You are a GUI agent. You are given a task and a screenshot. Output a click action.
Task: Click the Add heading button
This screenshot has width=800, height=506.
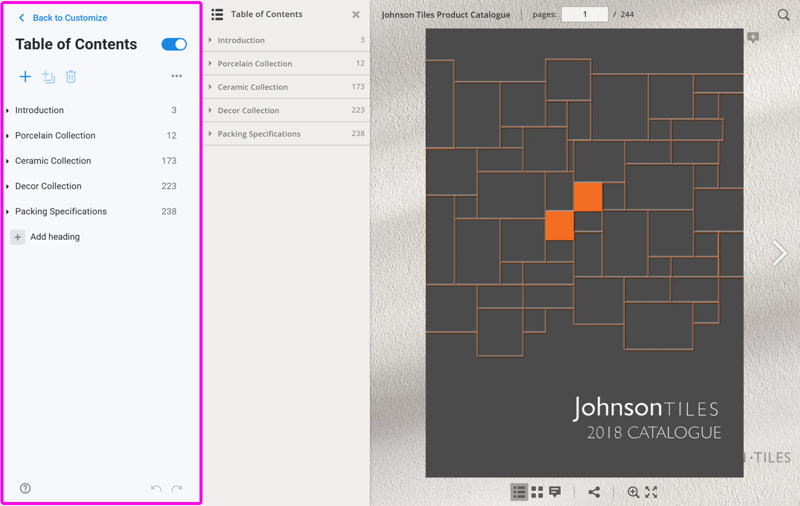tap(45, 237)
